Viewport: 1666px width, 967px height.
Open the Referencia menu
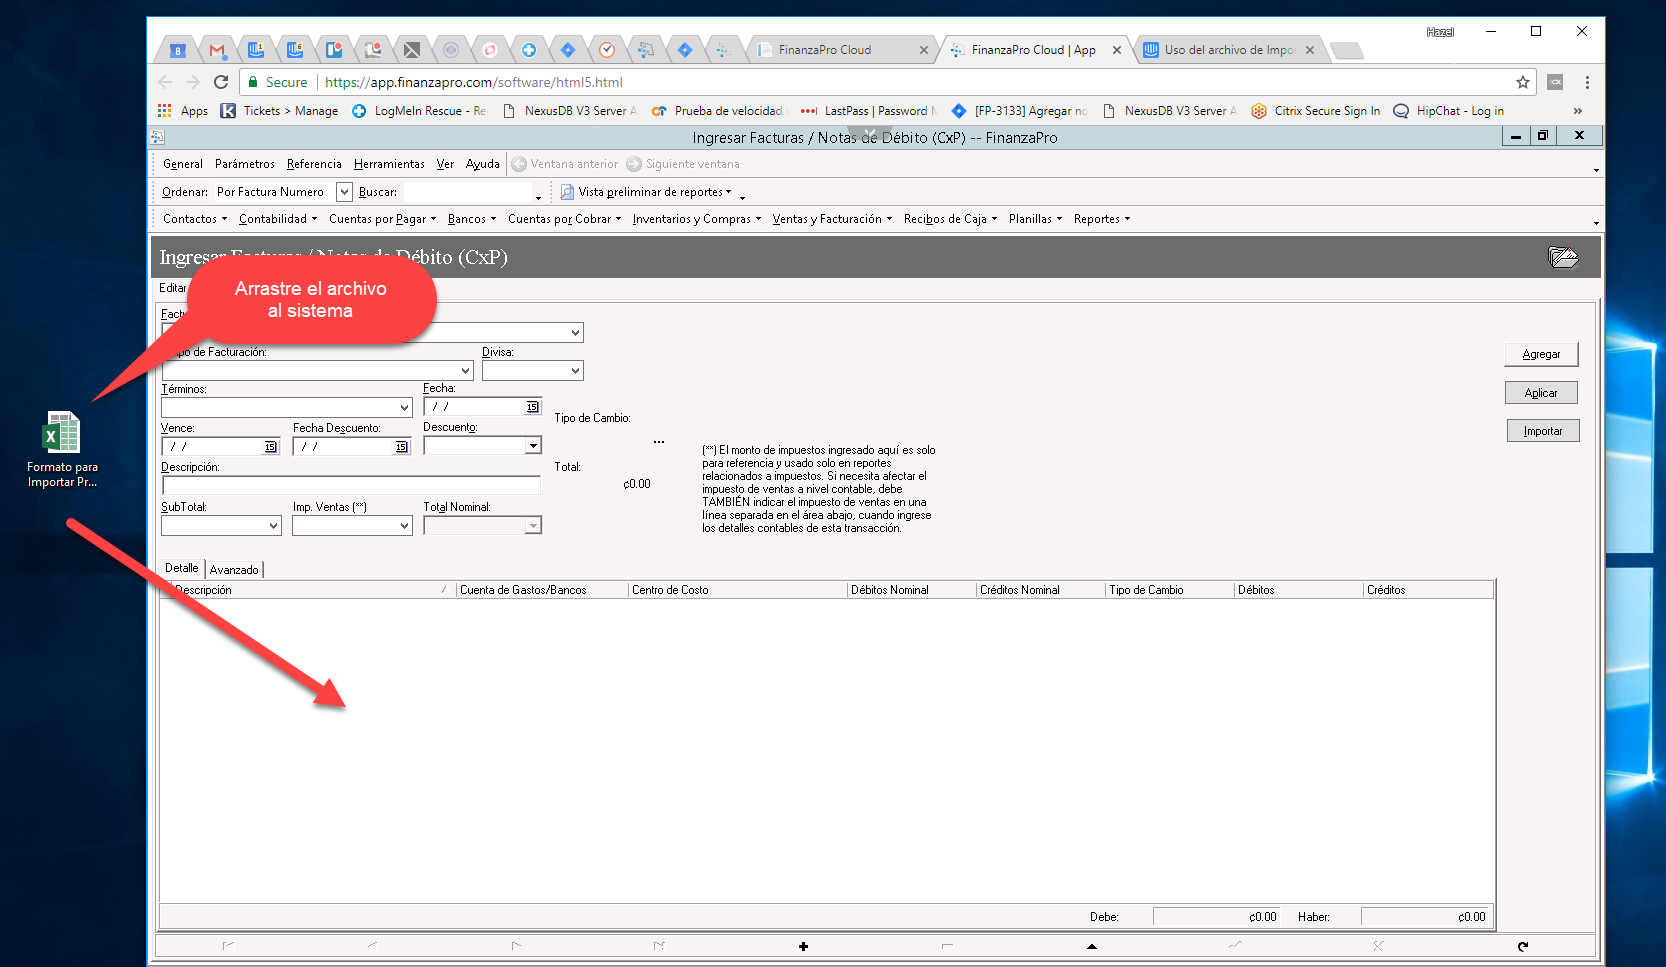point(314,164)
